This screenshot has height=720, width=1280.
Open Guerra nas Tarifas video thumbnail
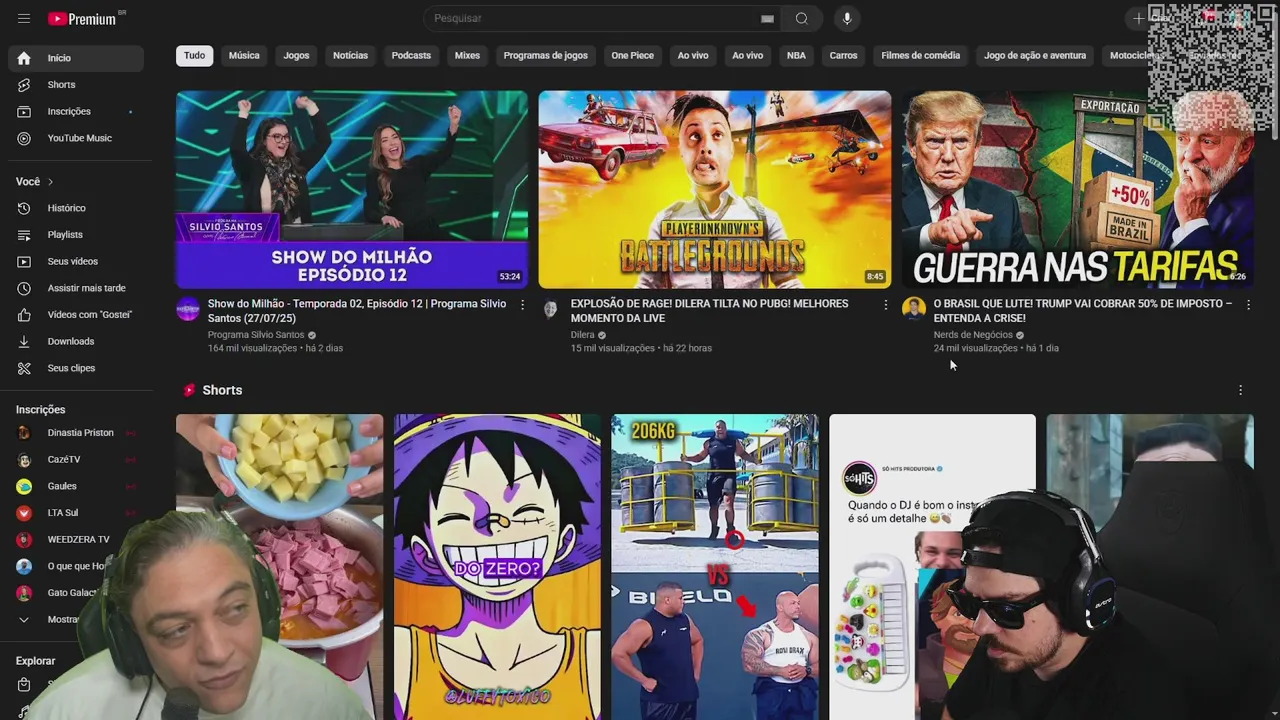pos(1078,189)
